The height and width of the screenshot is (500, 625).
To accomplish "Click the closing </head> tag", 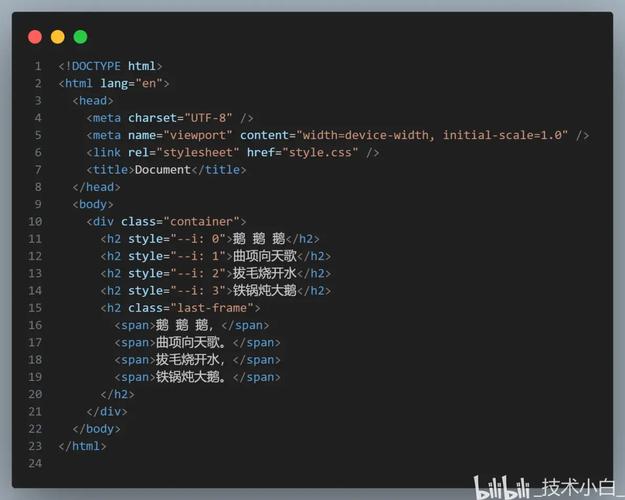I will coord(96,187).
